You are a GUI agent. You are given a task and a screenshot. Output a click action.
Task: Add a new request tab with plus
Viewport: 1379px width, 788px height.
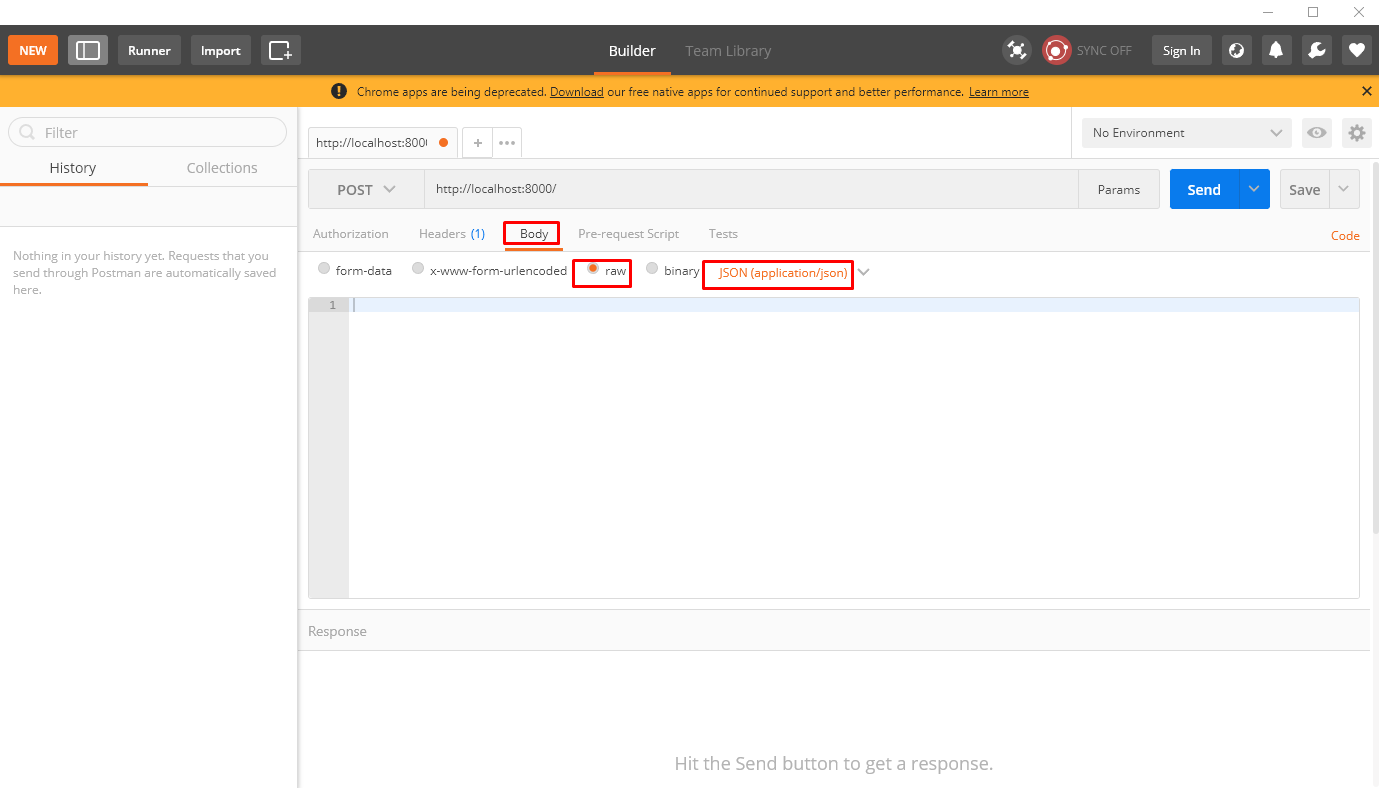(x=478, y=143)
